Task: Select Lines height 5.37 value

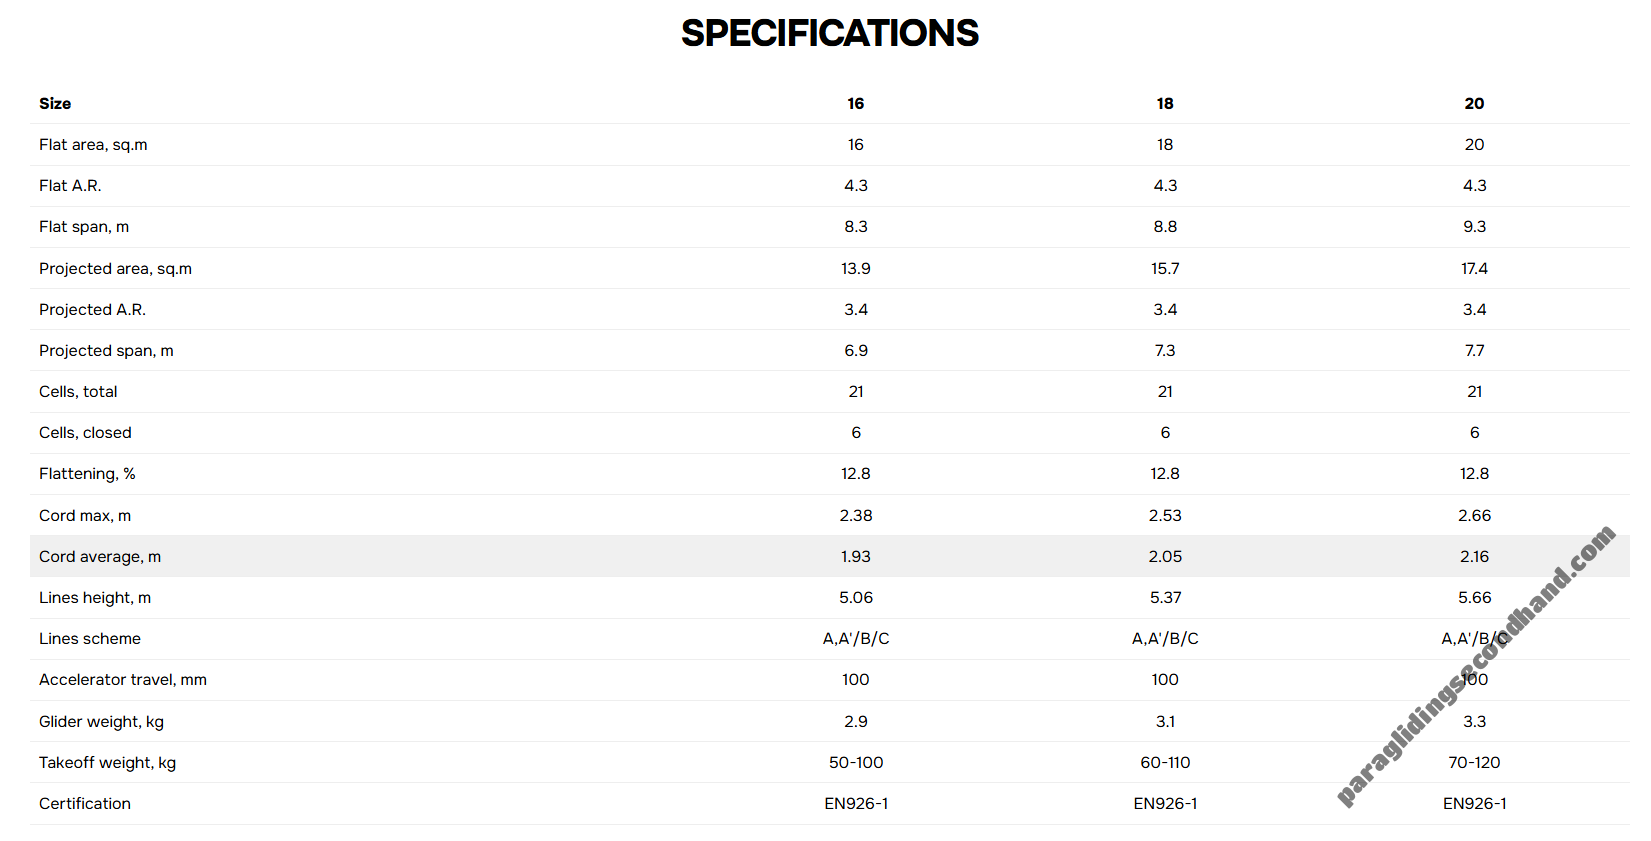Action: coord(1165,598)
